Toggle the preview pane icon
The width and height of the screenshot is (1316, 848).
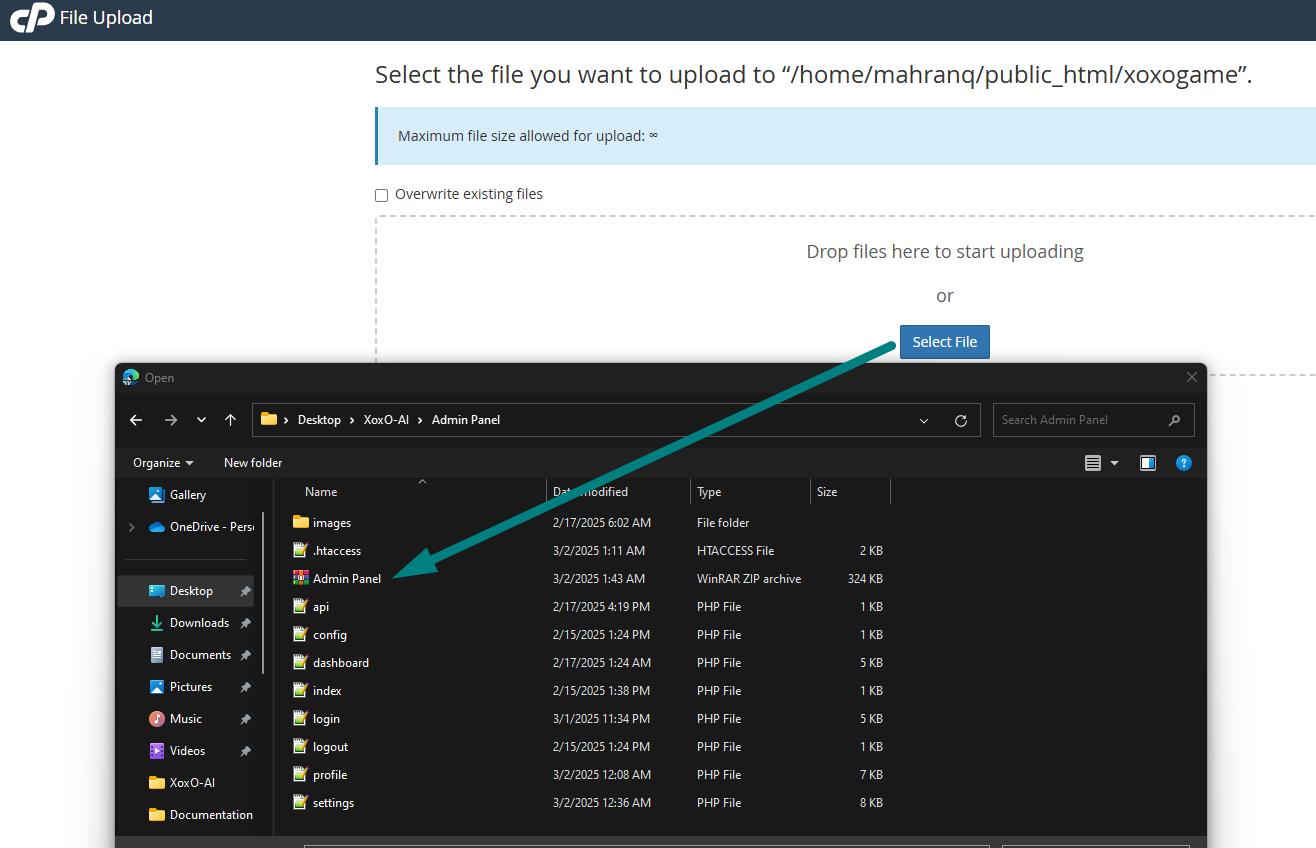click(1148, 463)
